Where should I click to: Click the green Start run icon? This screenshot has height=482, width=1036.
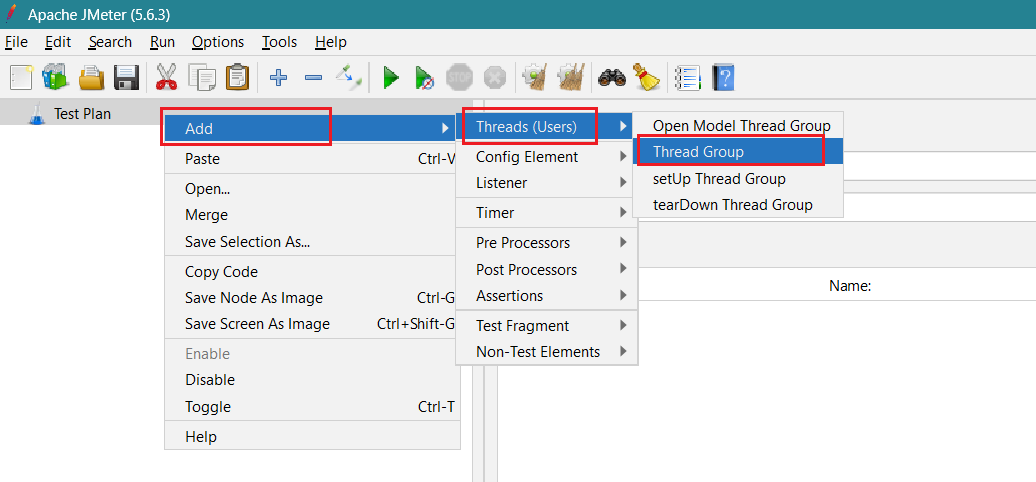click(391, 78)
